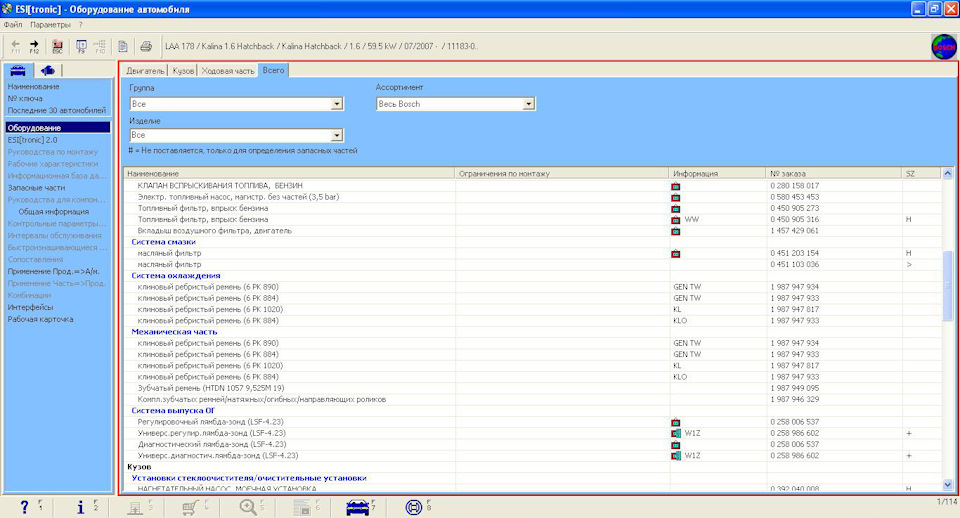
Task: Open info icon for КЛАПАН ВПРЫСКИВАНИЯ ТОПЛИВА row
Action: [x=675, y=186]
